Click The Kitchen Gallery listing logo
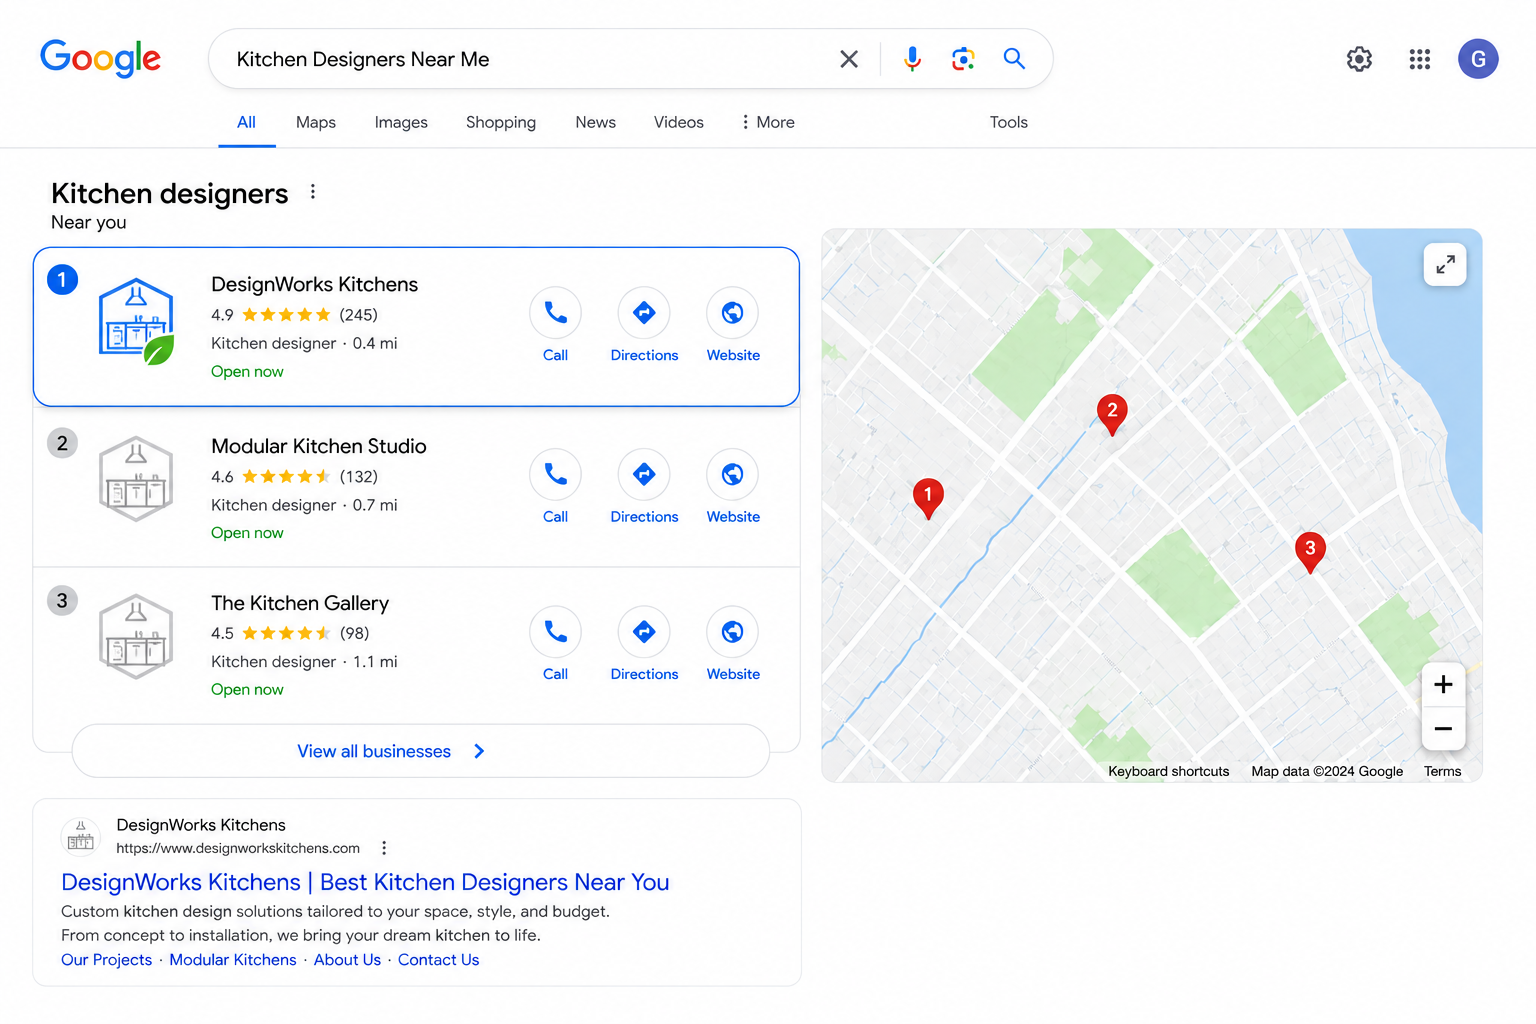Image resolution: width=1536 pixels, height=1024 pixels. pos(137,637)
